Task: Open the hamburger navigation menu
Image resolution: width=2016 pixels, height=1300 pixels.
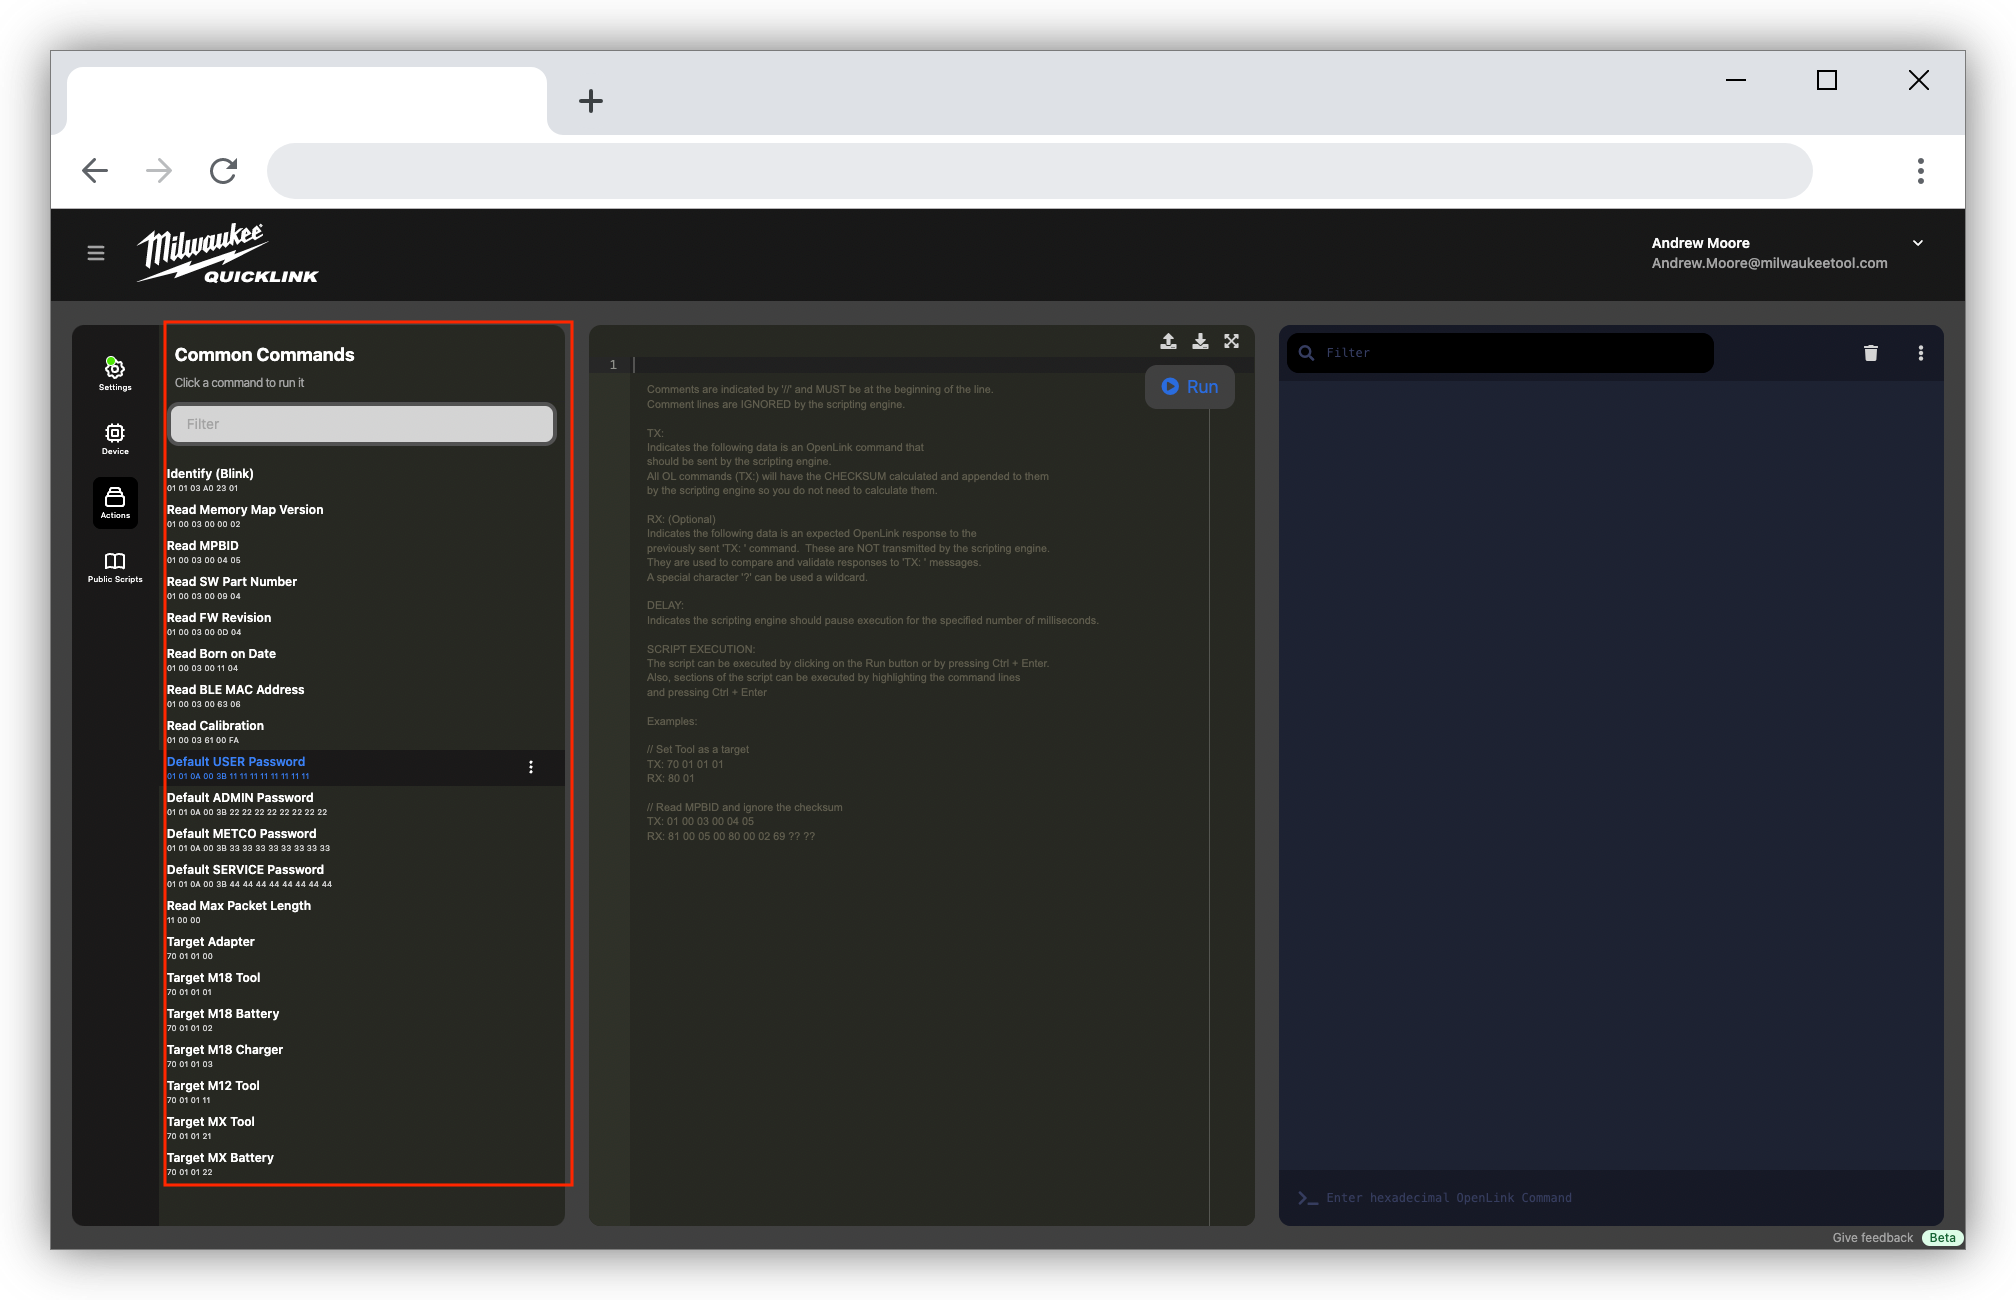Action: point(96,253)
